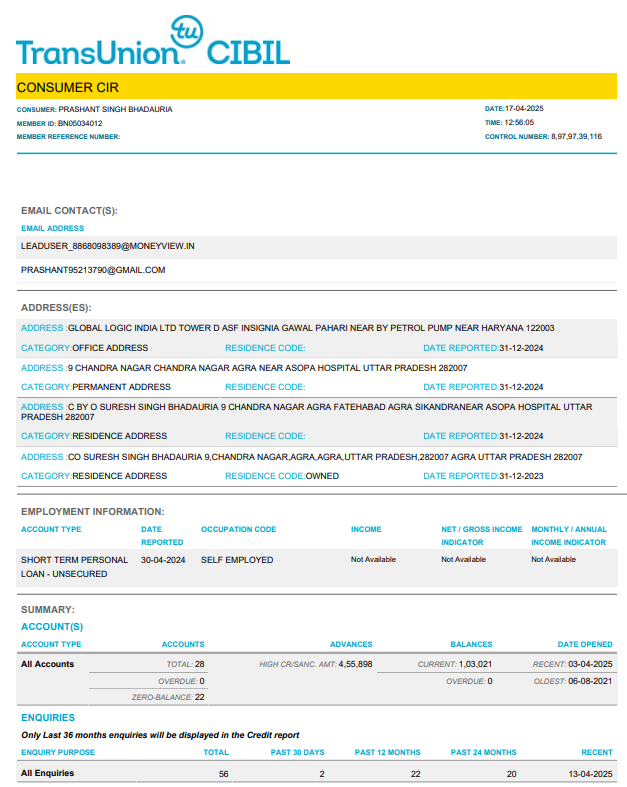Click the Member ID BN05034012

[x=80, y=123]
